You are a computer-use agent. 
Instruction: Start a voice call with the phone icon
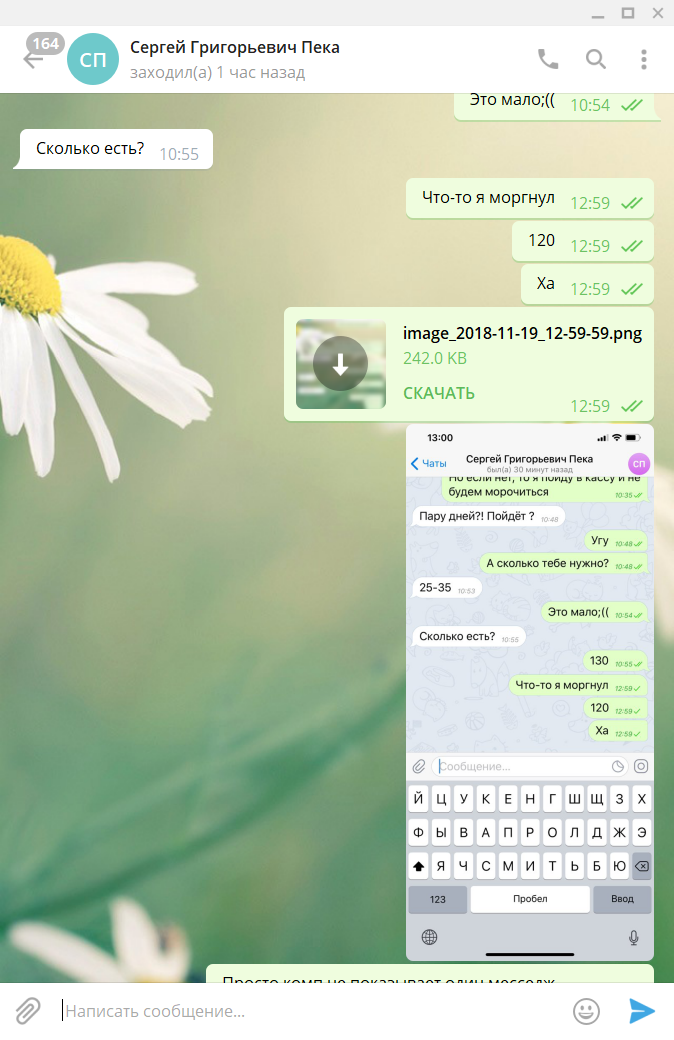(548, 59)
